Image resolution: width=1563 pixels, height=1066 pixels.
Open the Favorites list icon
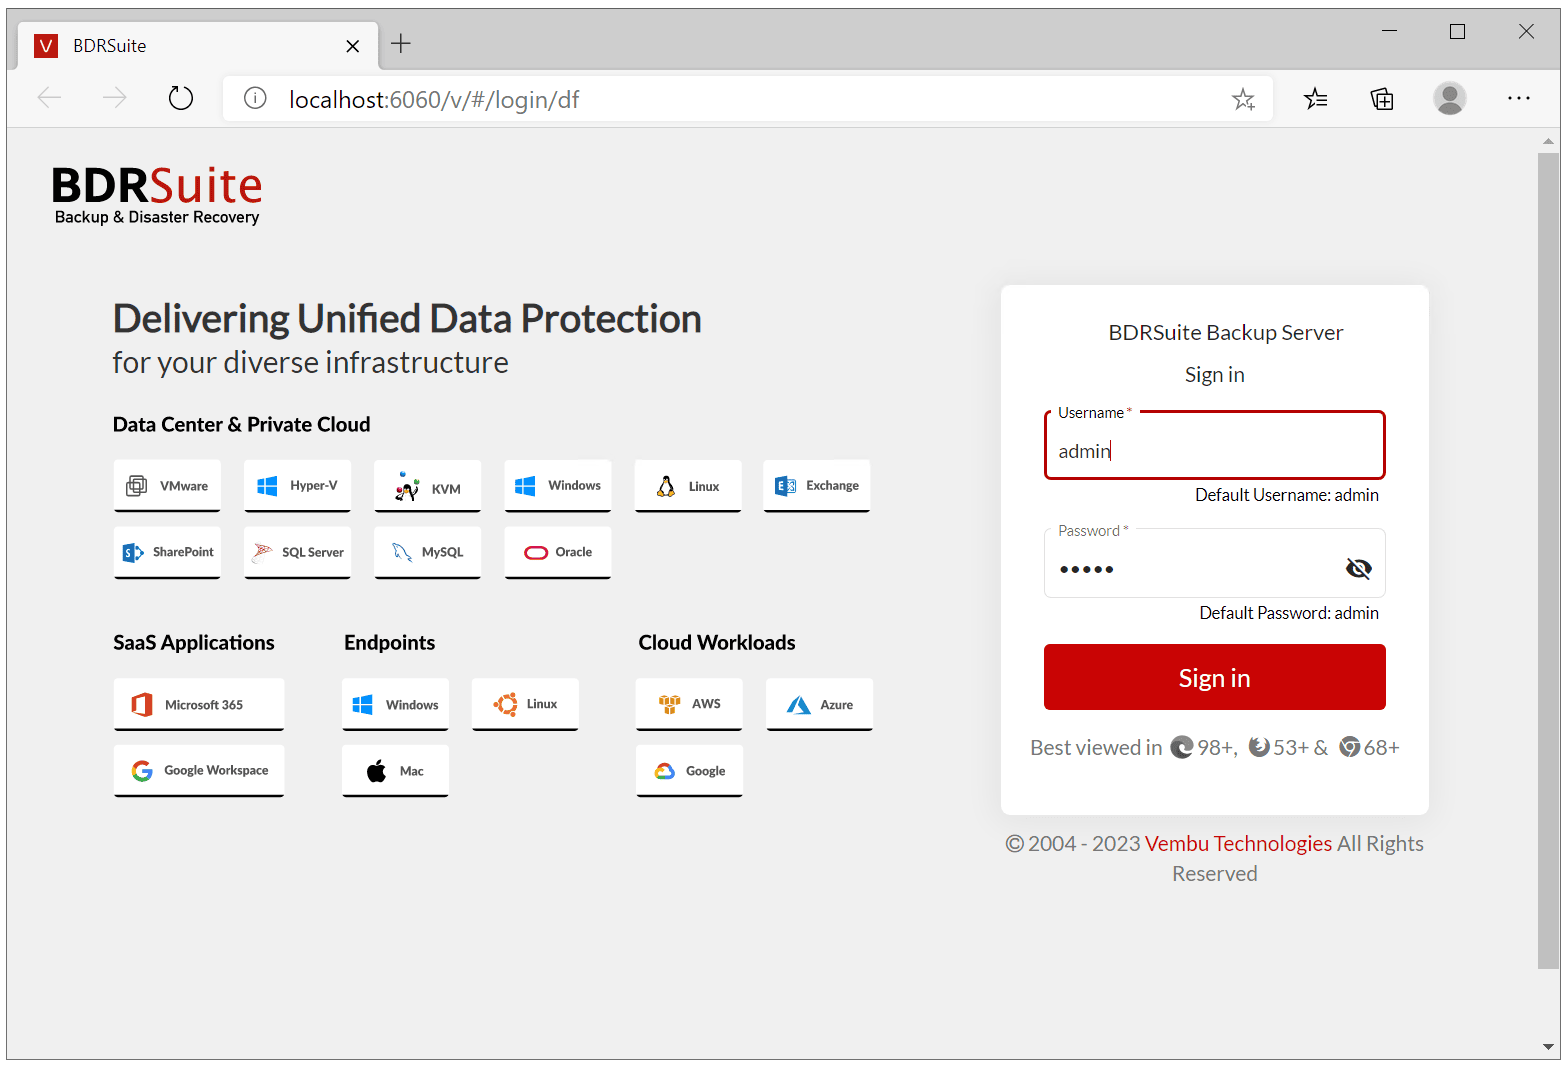(x=1316, y=99)
